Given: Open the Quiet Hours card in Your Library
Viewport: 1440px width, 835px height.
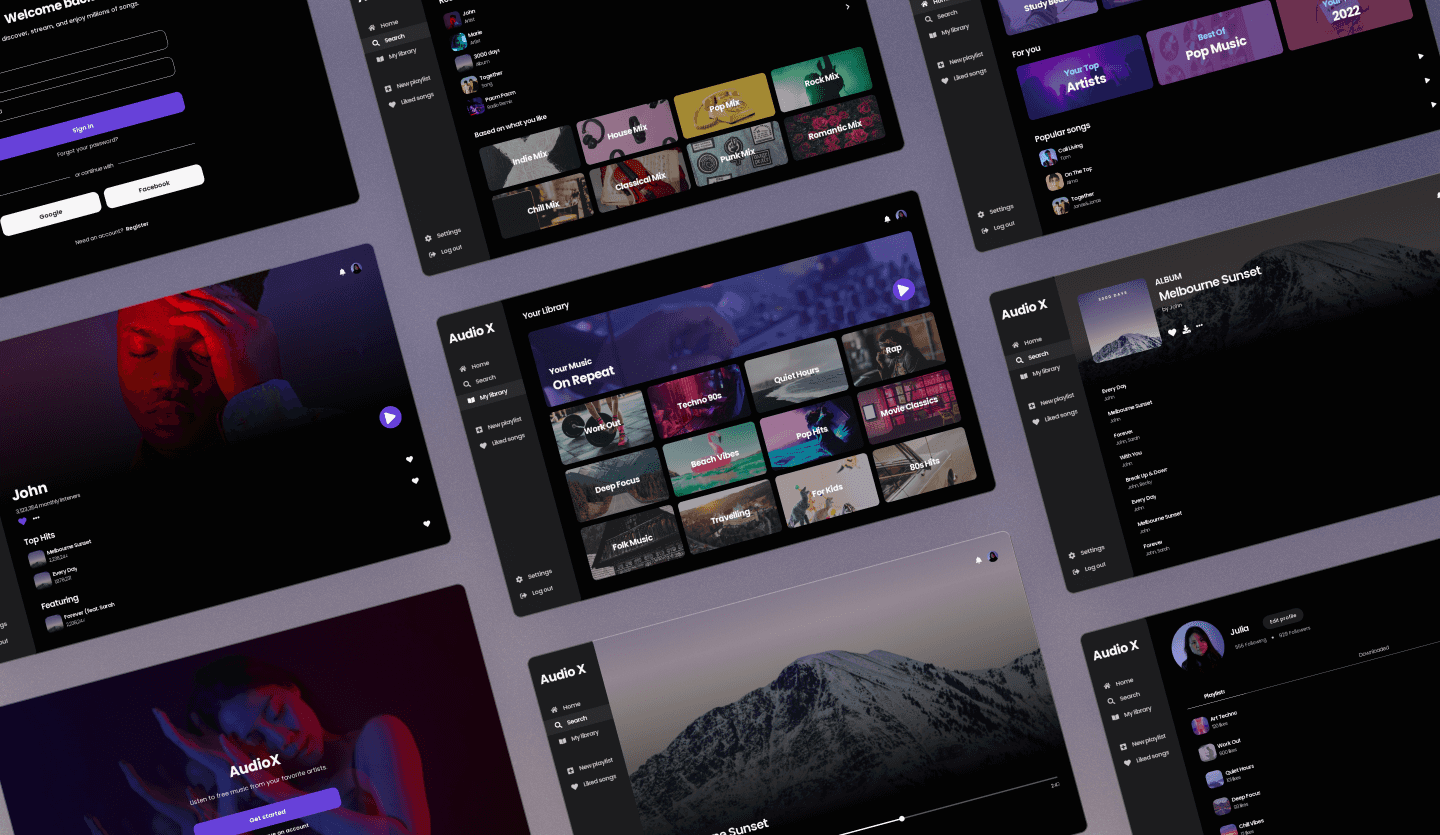Looking at the screenshot, I should click(796, 374).
